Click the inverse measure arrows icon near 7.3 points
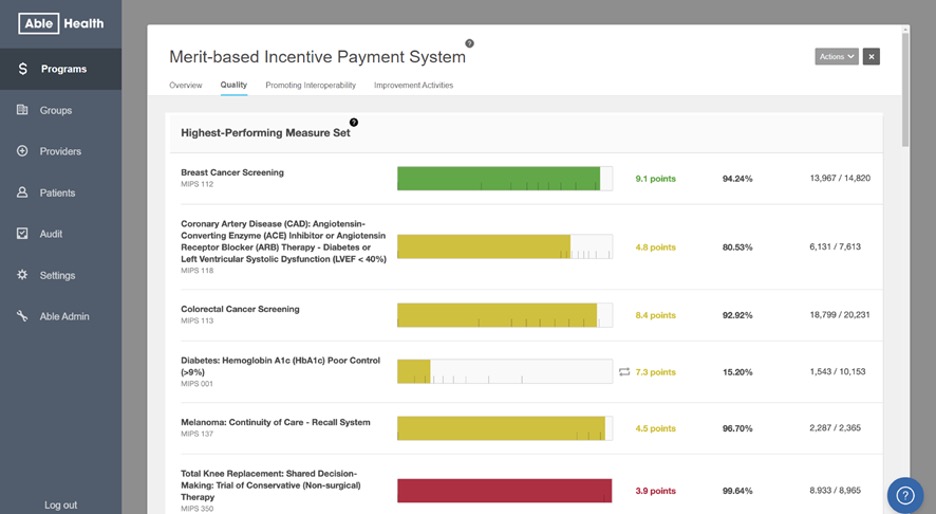 pos(624,372)
